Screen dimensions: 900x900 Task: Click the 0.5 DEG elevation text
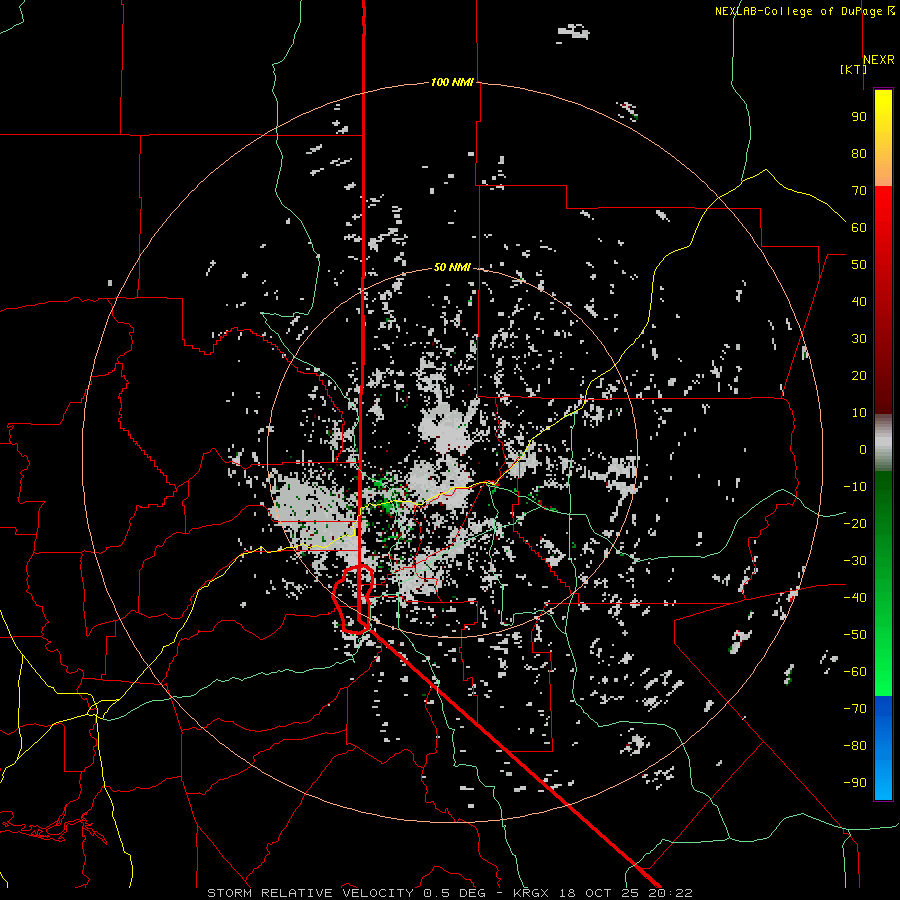pyautogui.click(x=454, y=893)
